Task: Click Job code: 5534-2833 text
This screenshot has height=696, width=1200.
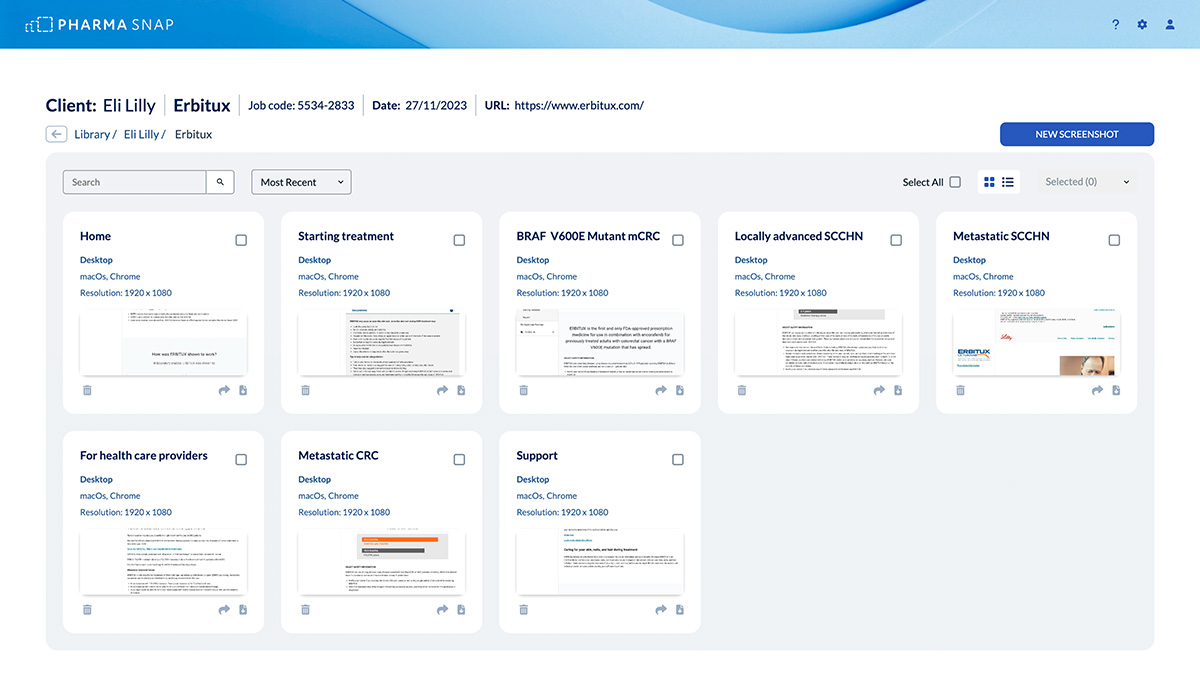Action: click(x=301, y=105)
